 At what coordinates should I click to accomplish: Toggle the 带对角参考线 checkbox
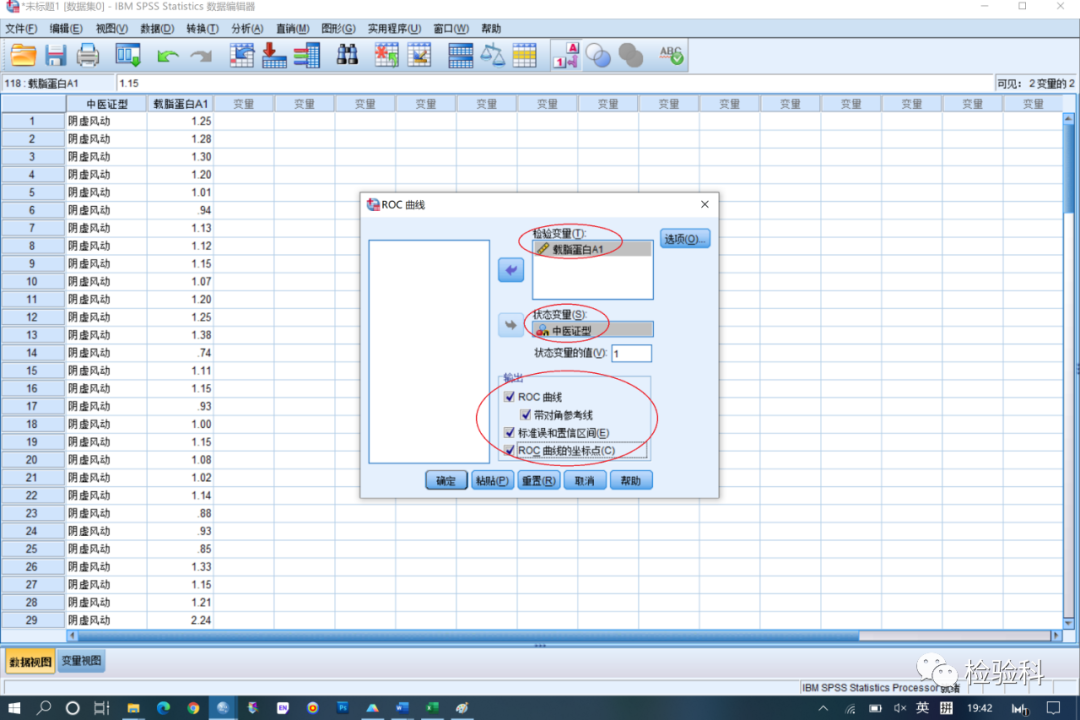[x=525, y=415]
